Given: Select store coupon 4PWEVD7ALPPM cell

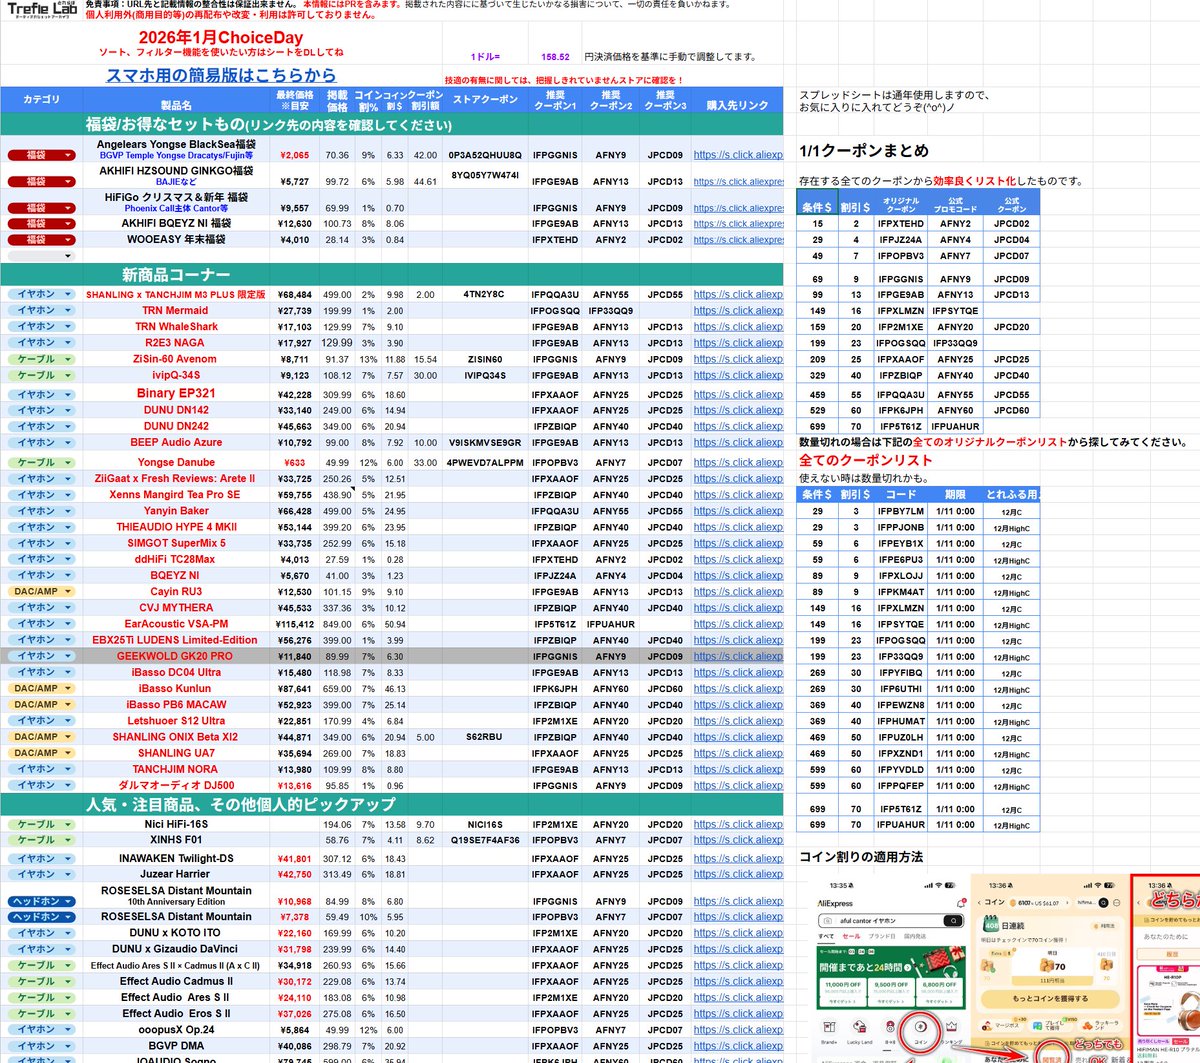Looking at the screenshot, I should point(485,462).
